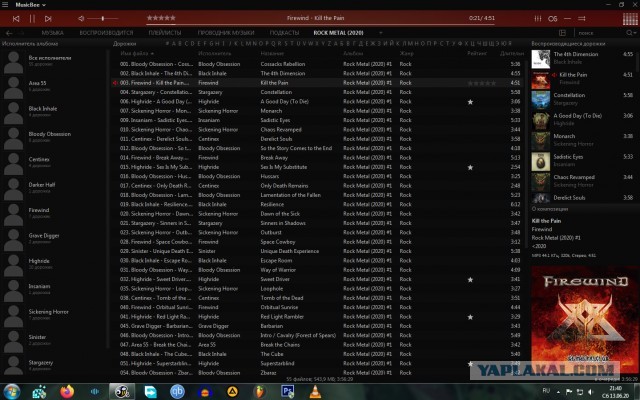Click the Firewind album cover art
The height and width of the screenshot is (400, 640).
point(585,318)
